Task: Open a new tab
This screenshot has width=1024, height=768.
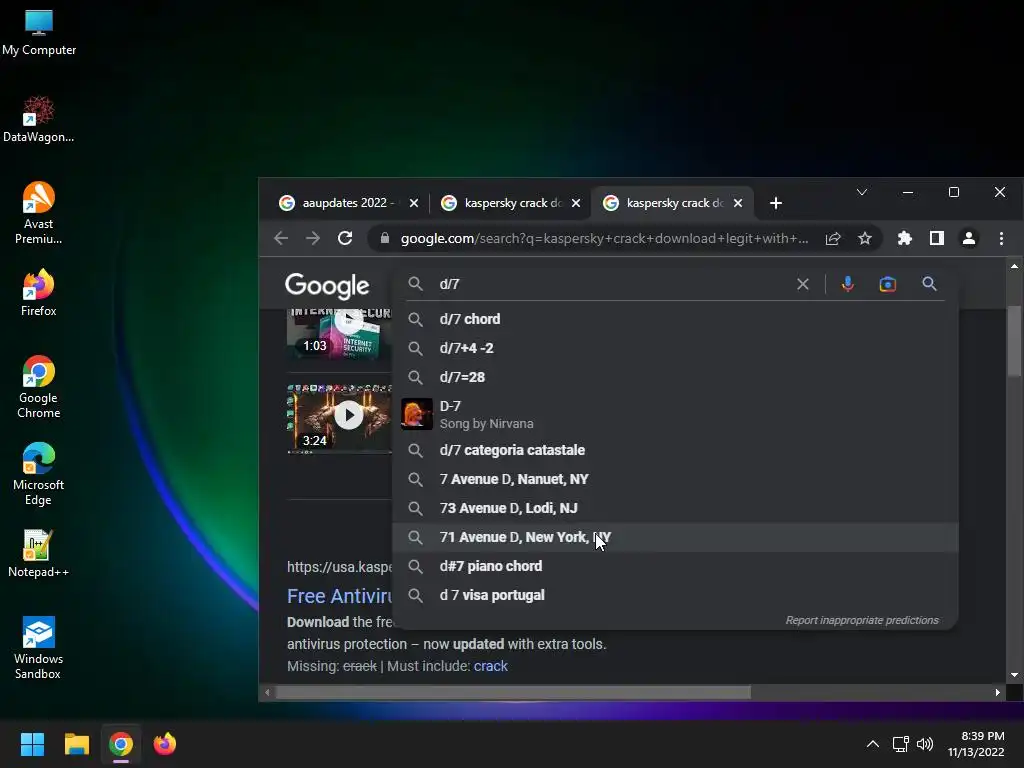Action: [x=776, y=203]
